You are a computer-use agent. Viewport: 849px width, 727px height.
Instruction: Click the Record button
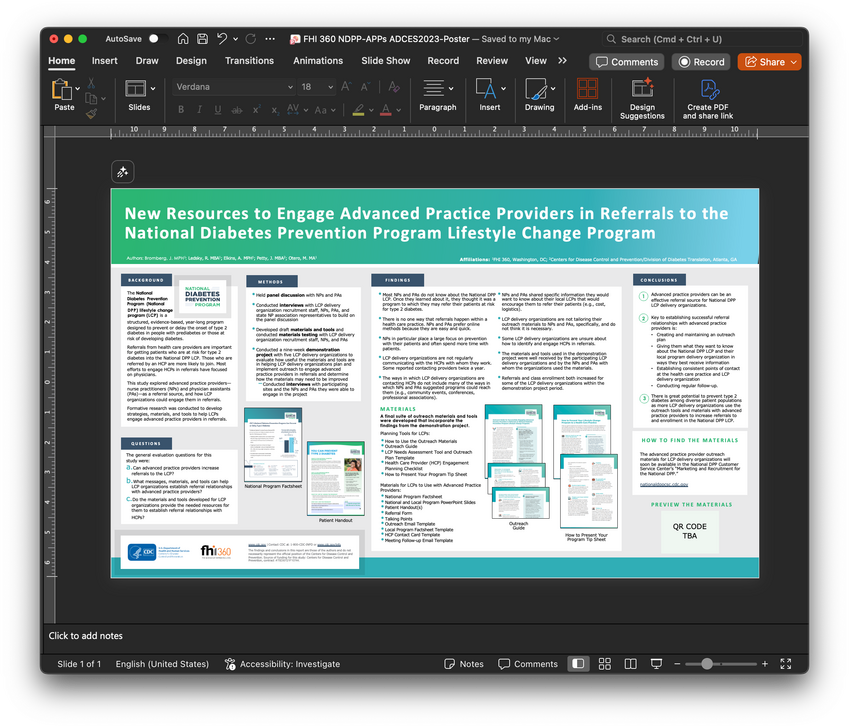700,62
